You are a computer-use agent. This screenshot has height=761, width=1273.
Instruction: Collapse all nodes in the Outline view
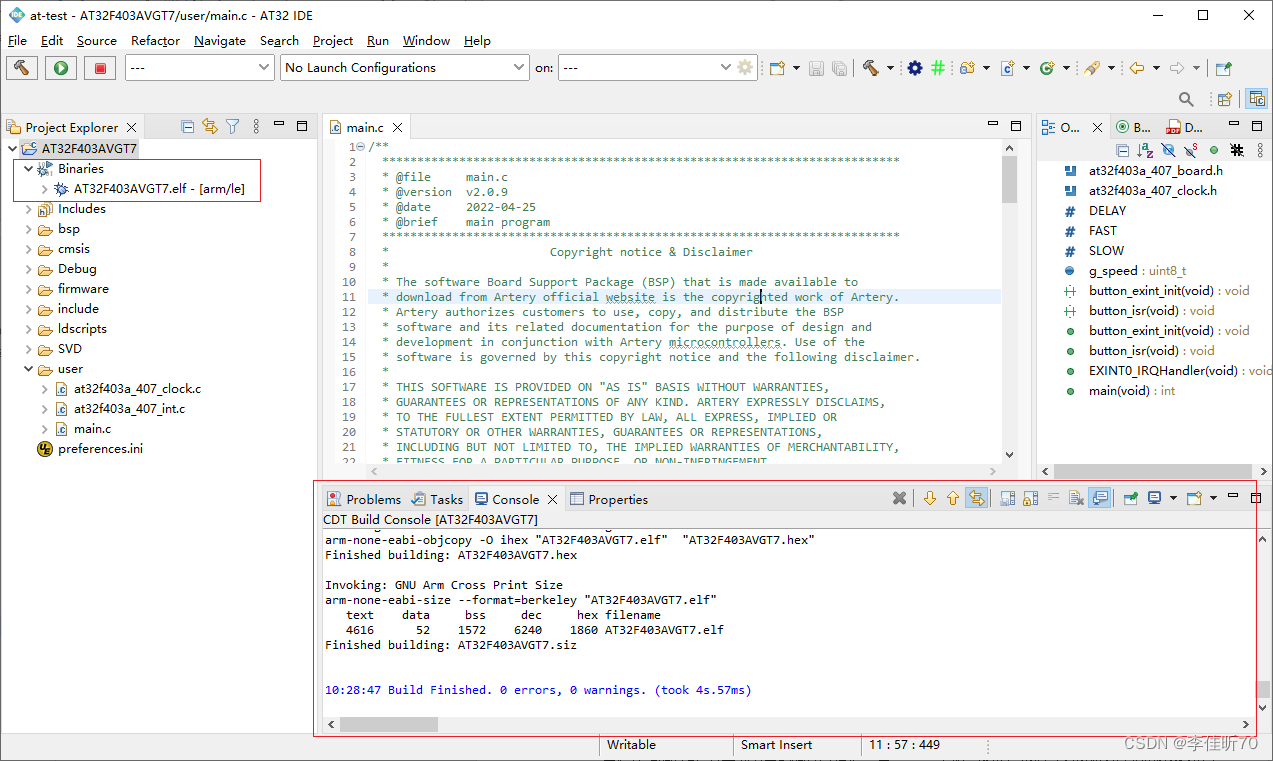1123,150
